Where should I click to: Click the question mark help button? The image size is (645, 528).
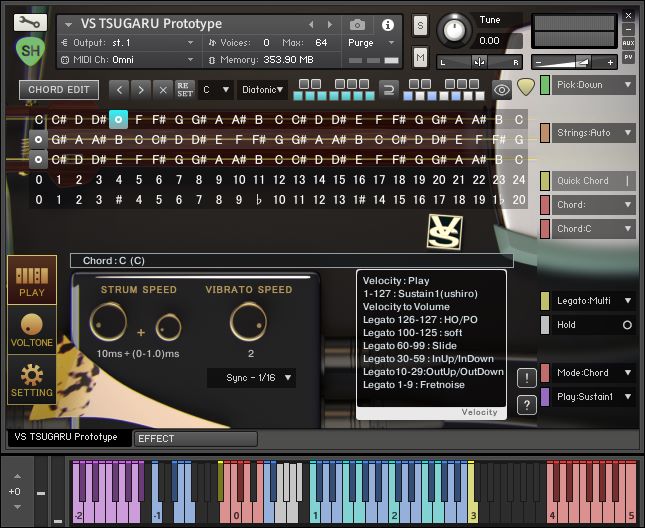tap(527, 405)
